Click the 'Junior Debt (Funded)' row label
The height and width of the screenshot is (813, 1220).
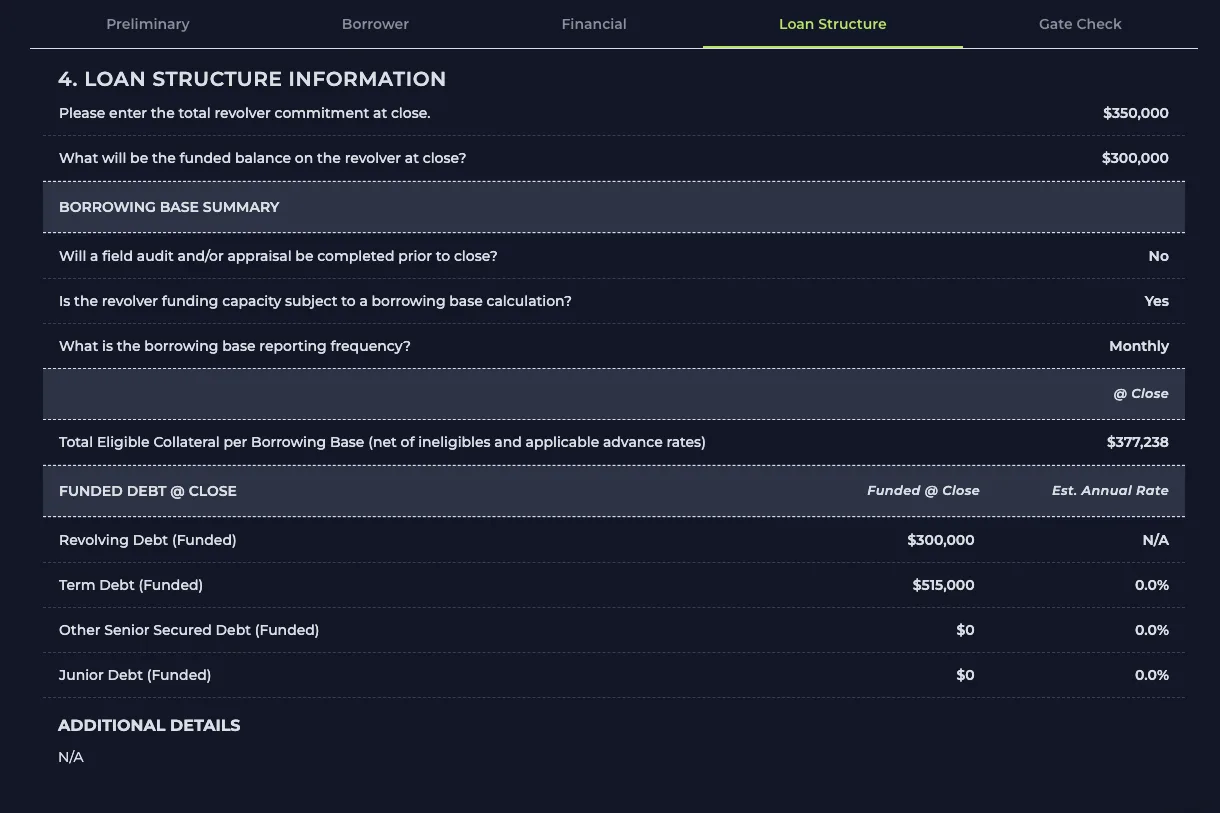[x=135, y=675]
